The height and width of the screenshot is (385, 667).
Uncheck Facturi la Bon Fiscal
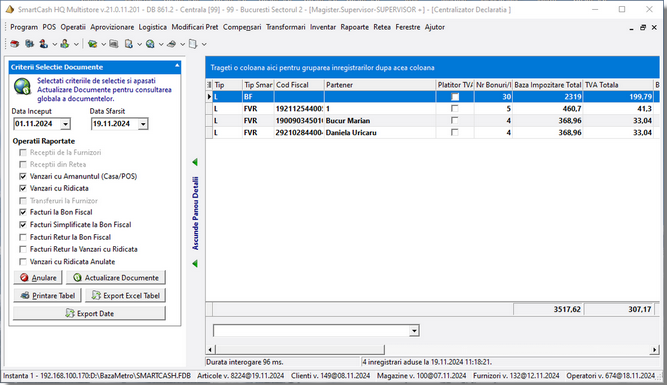pyautogui.click(x=23, y=212)
